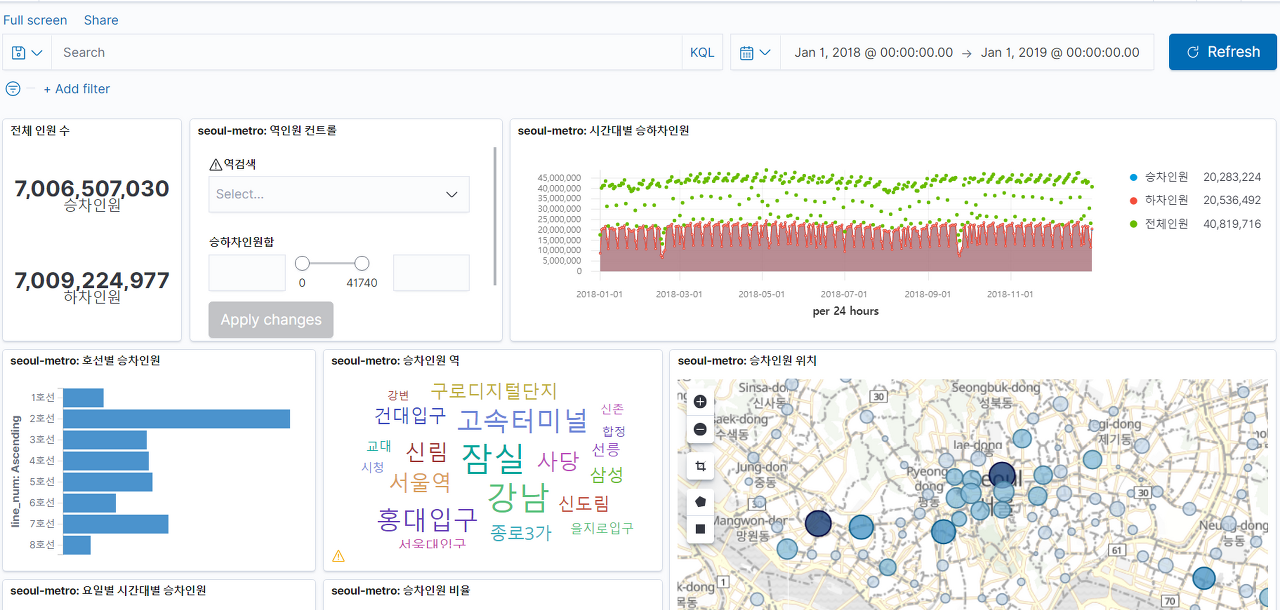Click the maximum 승하차인원합 input box

point(431,273)
